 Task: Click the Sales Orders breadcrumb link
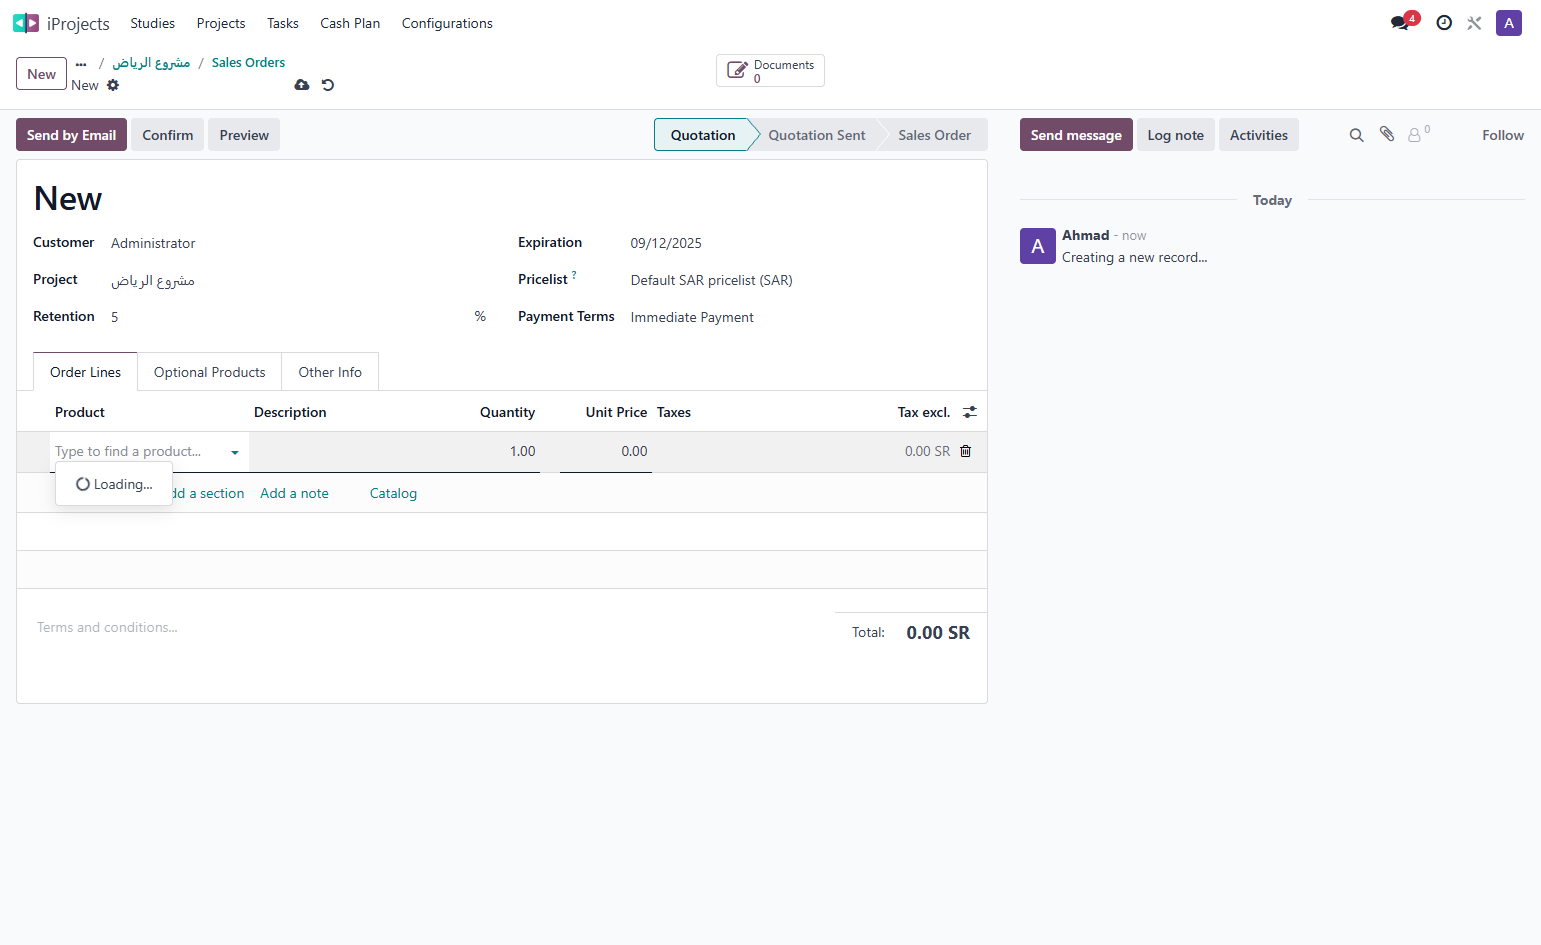tap(248, 62)
